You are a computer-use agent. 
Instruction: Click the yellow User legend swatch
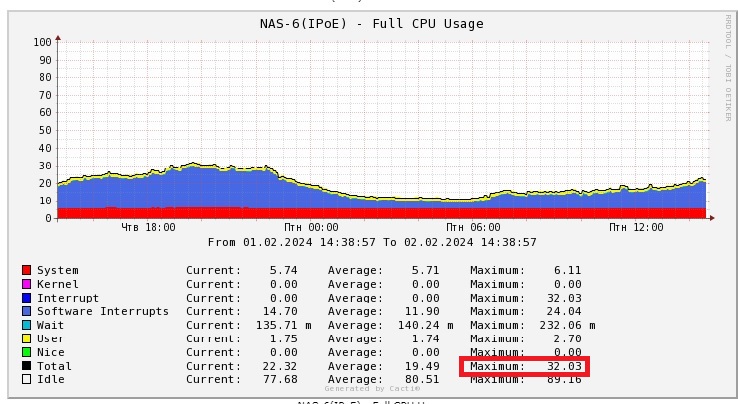pos(27,338)
